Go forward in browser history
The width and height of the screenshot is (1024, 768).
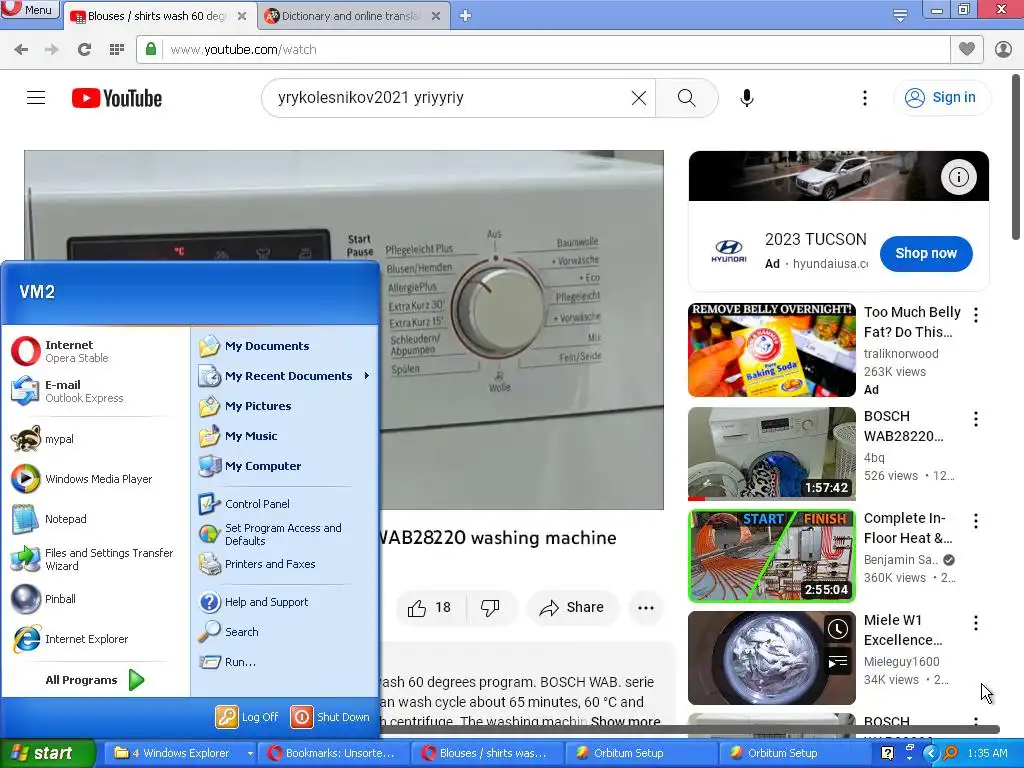(52, 50)
